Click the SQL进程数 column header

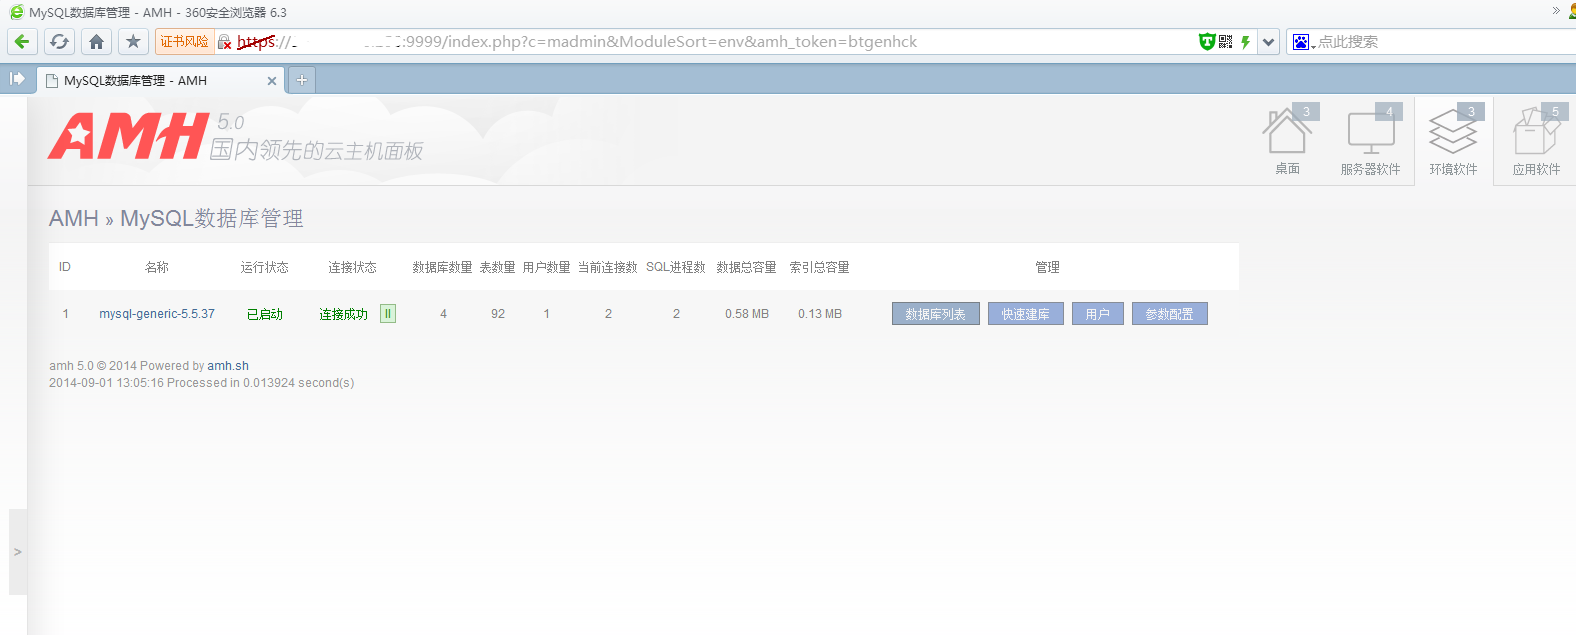tap(676, 267)
